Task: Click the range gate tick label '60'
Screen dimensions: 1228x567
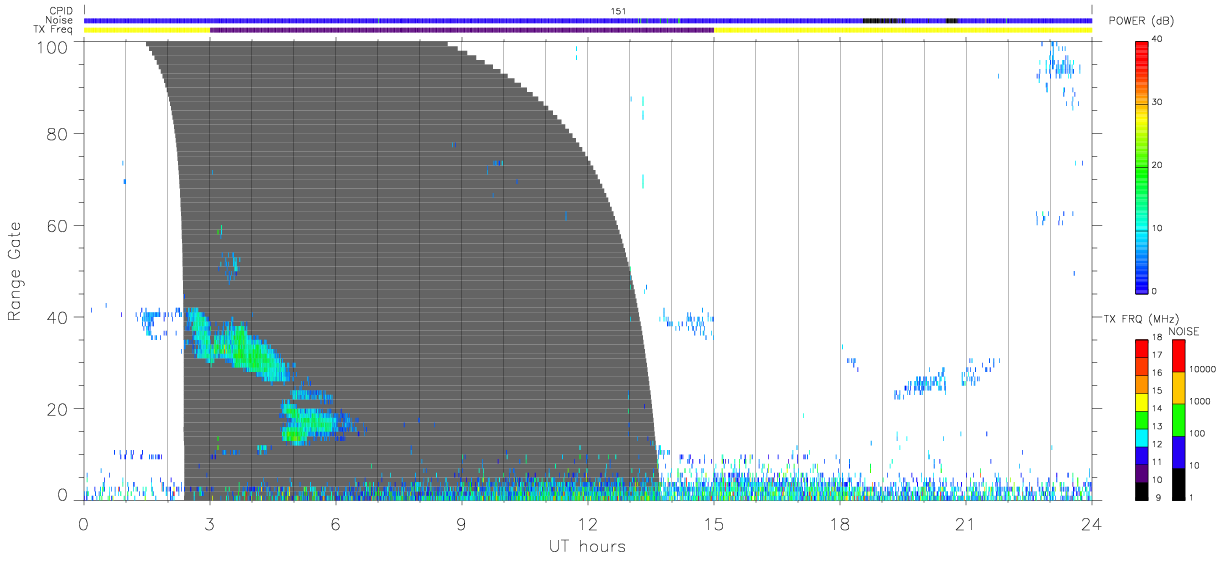Action: pyautogui.click(x=58, y=226)
